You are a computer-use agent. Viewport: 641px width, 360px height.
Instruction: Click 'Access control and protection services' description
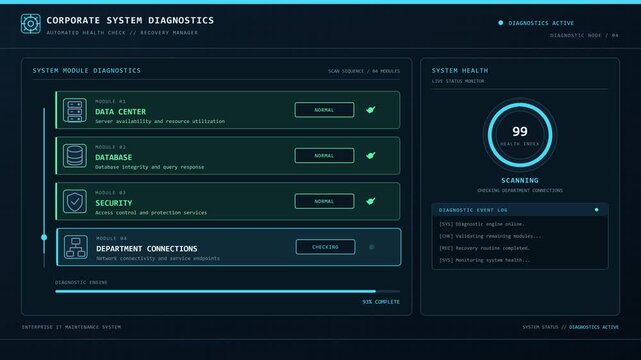151,213
